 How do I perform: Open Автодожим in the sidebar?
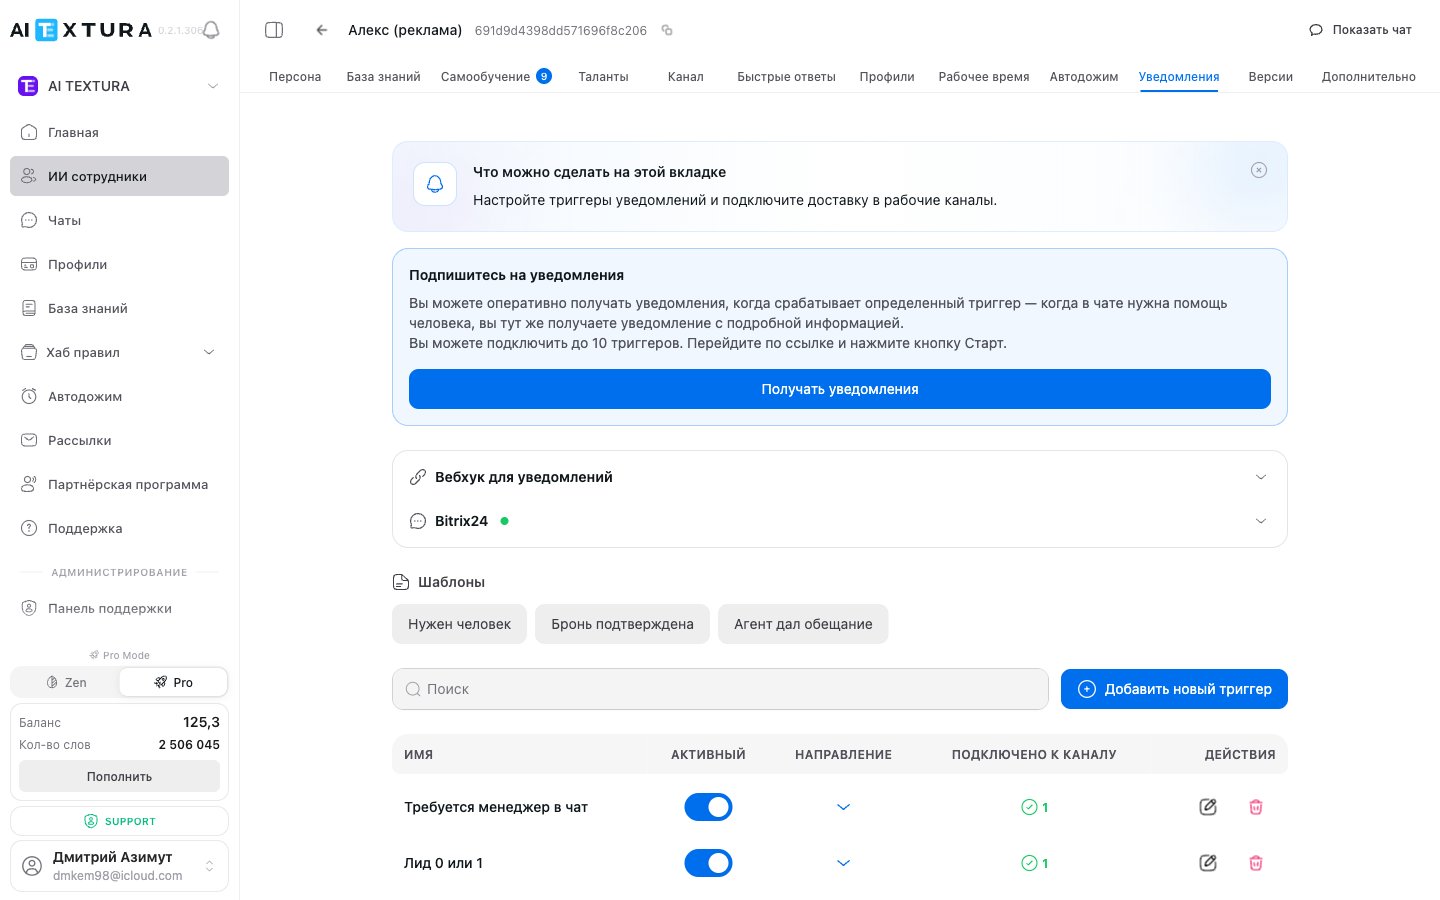120,396
